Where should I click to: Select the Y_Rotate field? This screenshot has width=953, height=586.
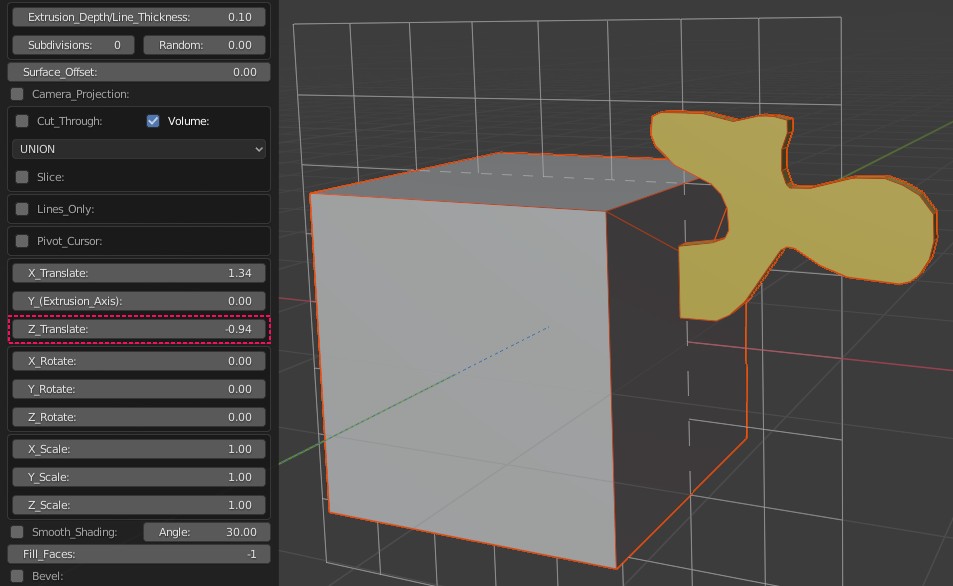(x=139, y=389)
